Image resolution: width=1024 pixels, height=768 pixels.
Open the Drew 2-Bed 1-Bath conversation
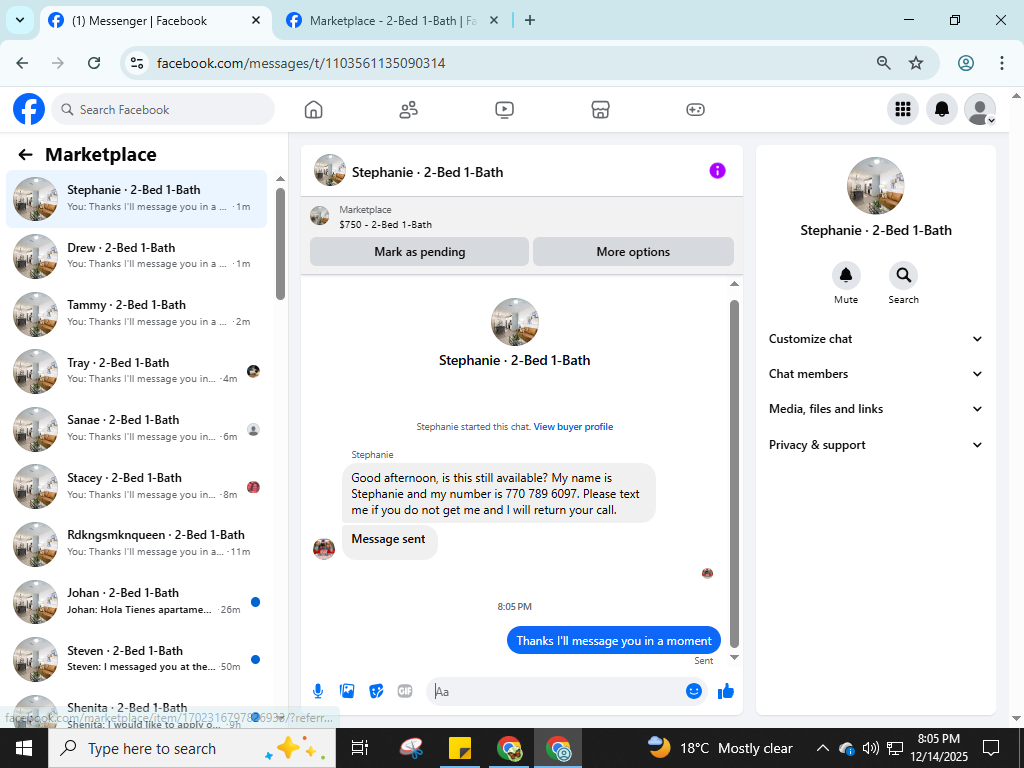pyautogui.click(x=136, y=256)
